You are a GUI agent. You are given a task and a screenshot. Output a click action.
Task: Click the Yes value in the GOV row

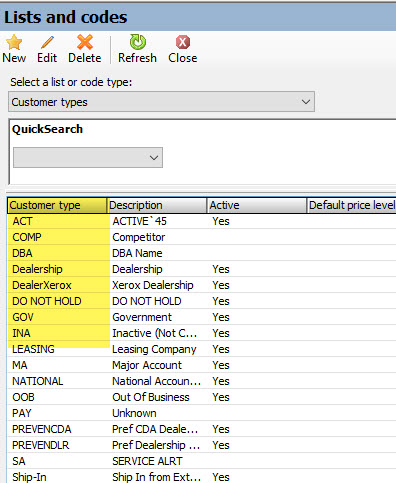click(x=221, y=317)
